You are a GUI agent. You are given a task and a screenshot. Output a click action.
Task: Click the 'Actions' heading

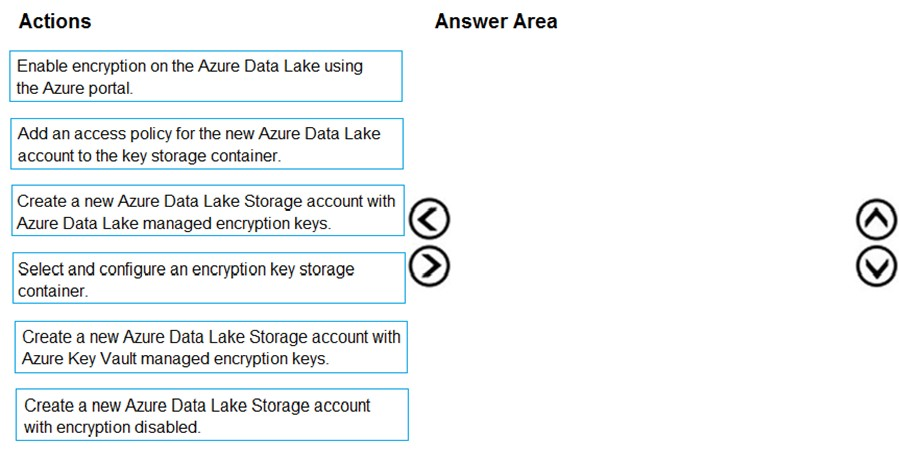(x=55, y=21)
